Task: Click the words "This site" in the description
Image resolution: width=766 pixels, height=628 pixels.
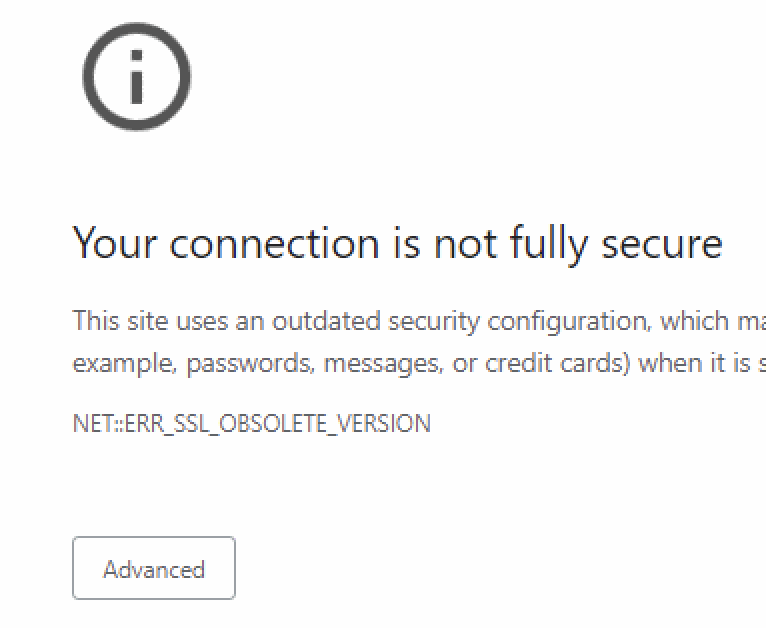Action: pyautogui.click(x=120, y=321)
